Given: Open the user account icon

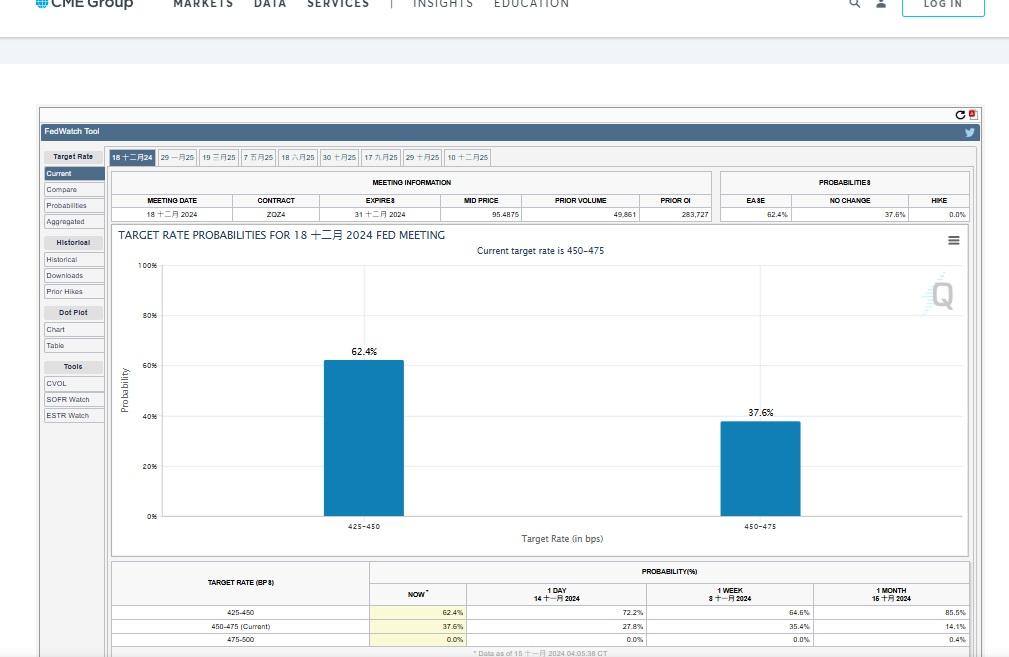Looking at the screenshot, I should pyautogui.click(x=881, y=4).
